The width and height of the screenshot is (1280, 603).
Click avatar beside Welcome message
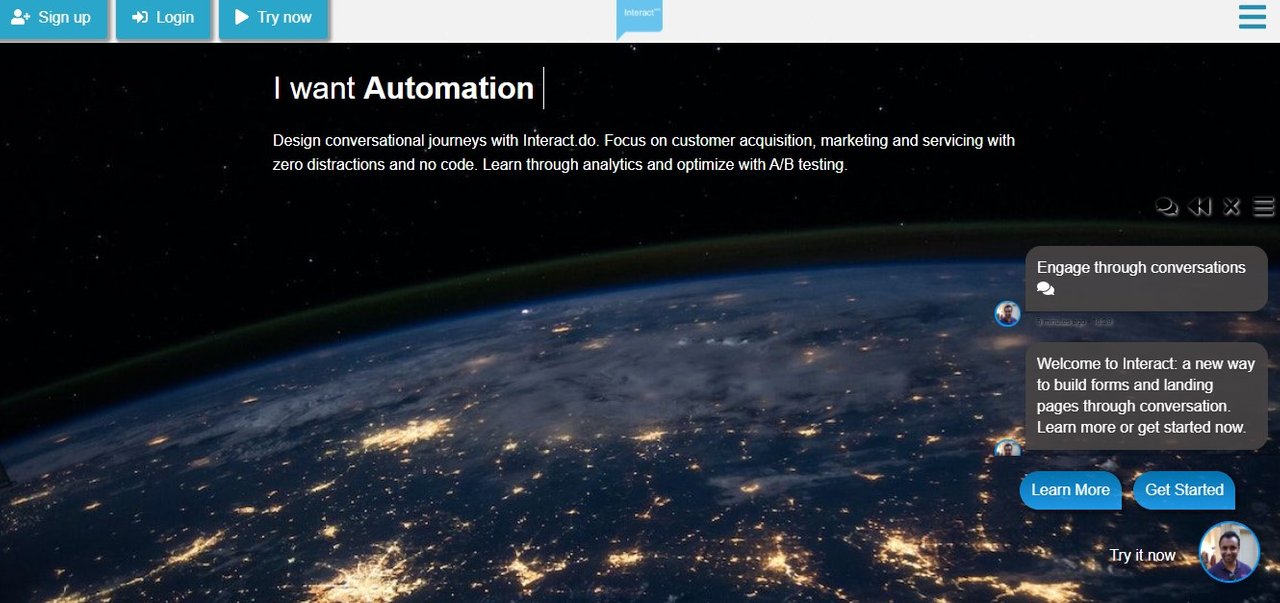coord(1007,448)
